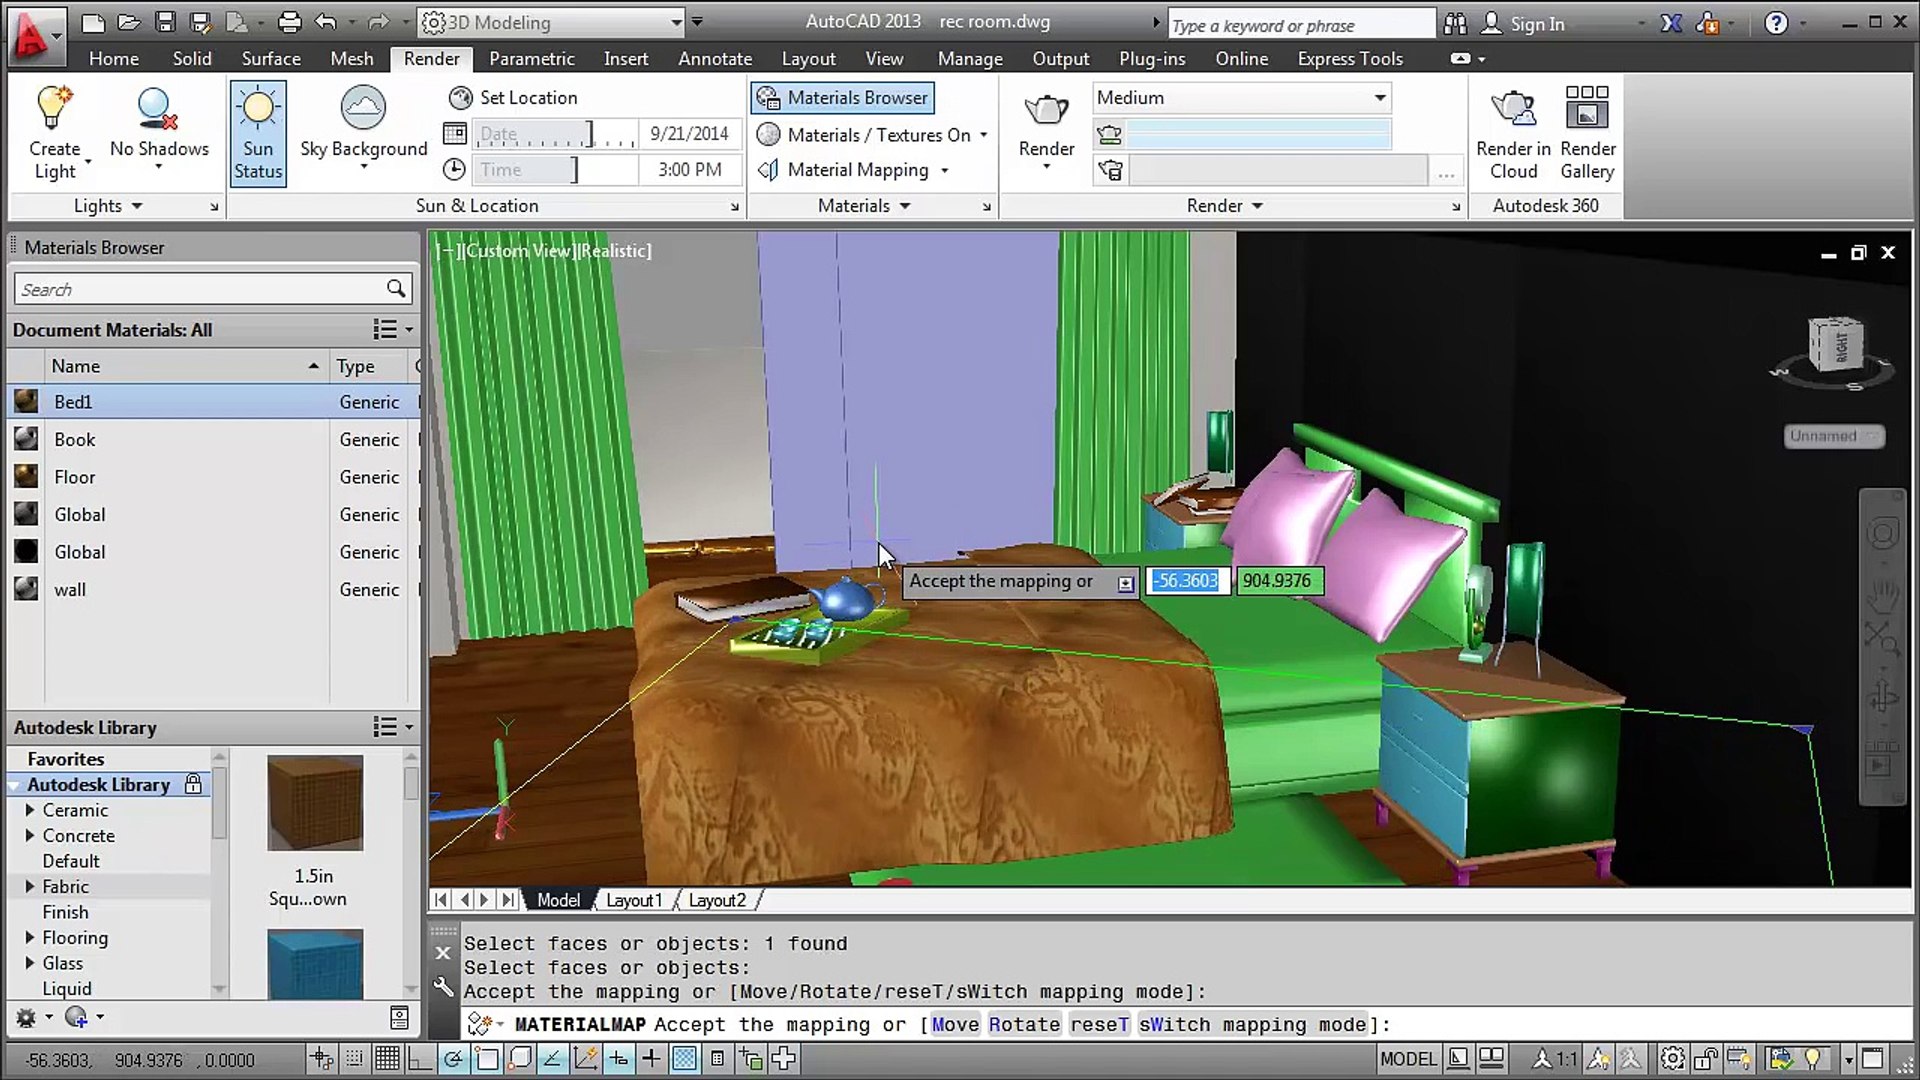
Task: Click No Shadows icon
Action: (158, 109)
